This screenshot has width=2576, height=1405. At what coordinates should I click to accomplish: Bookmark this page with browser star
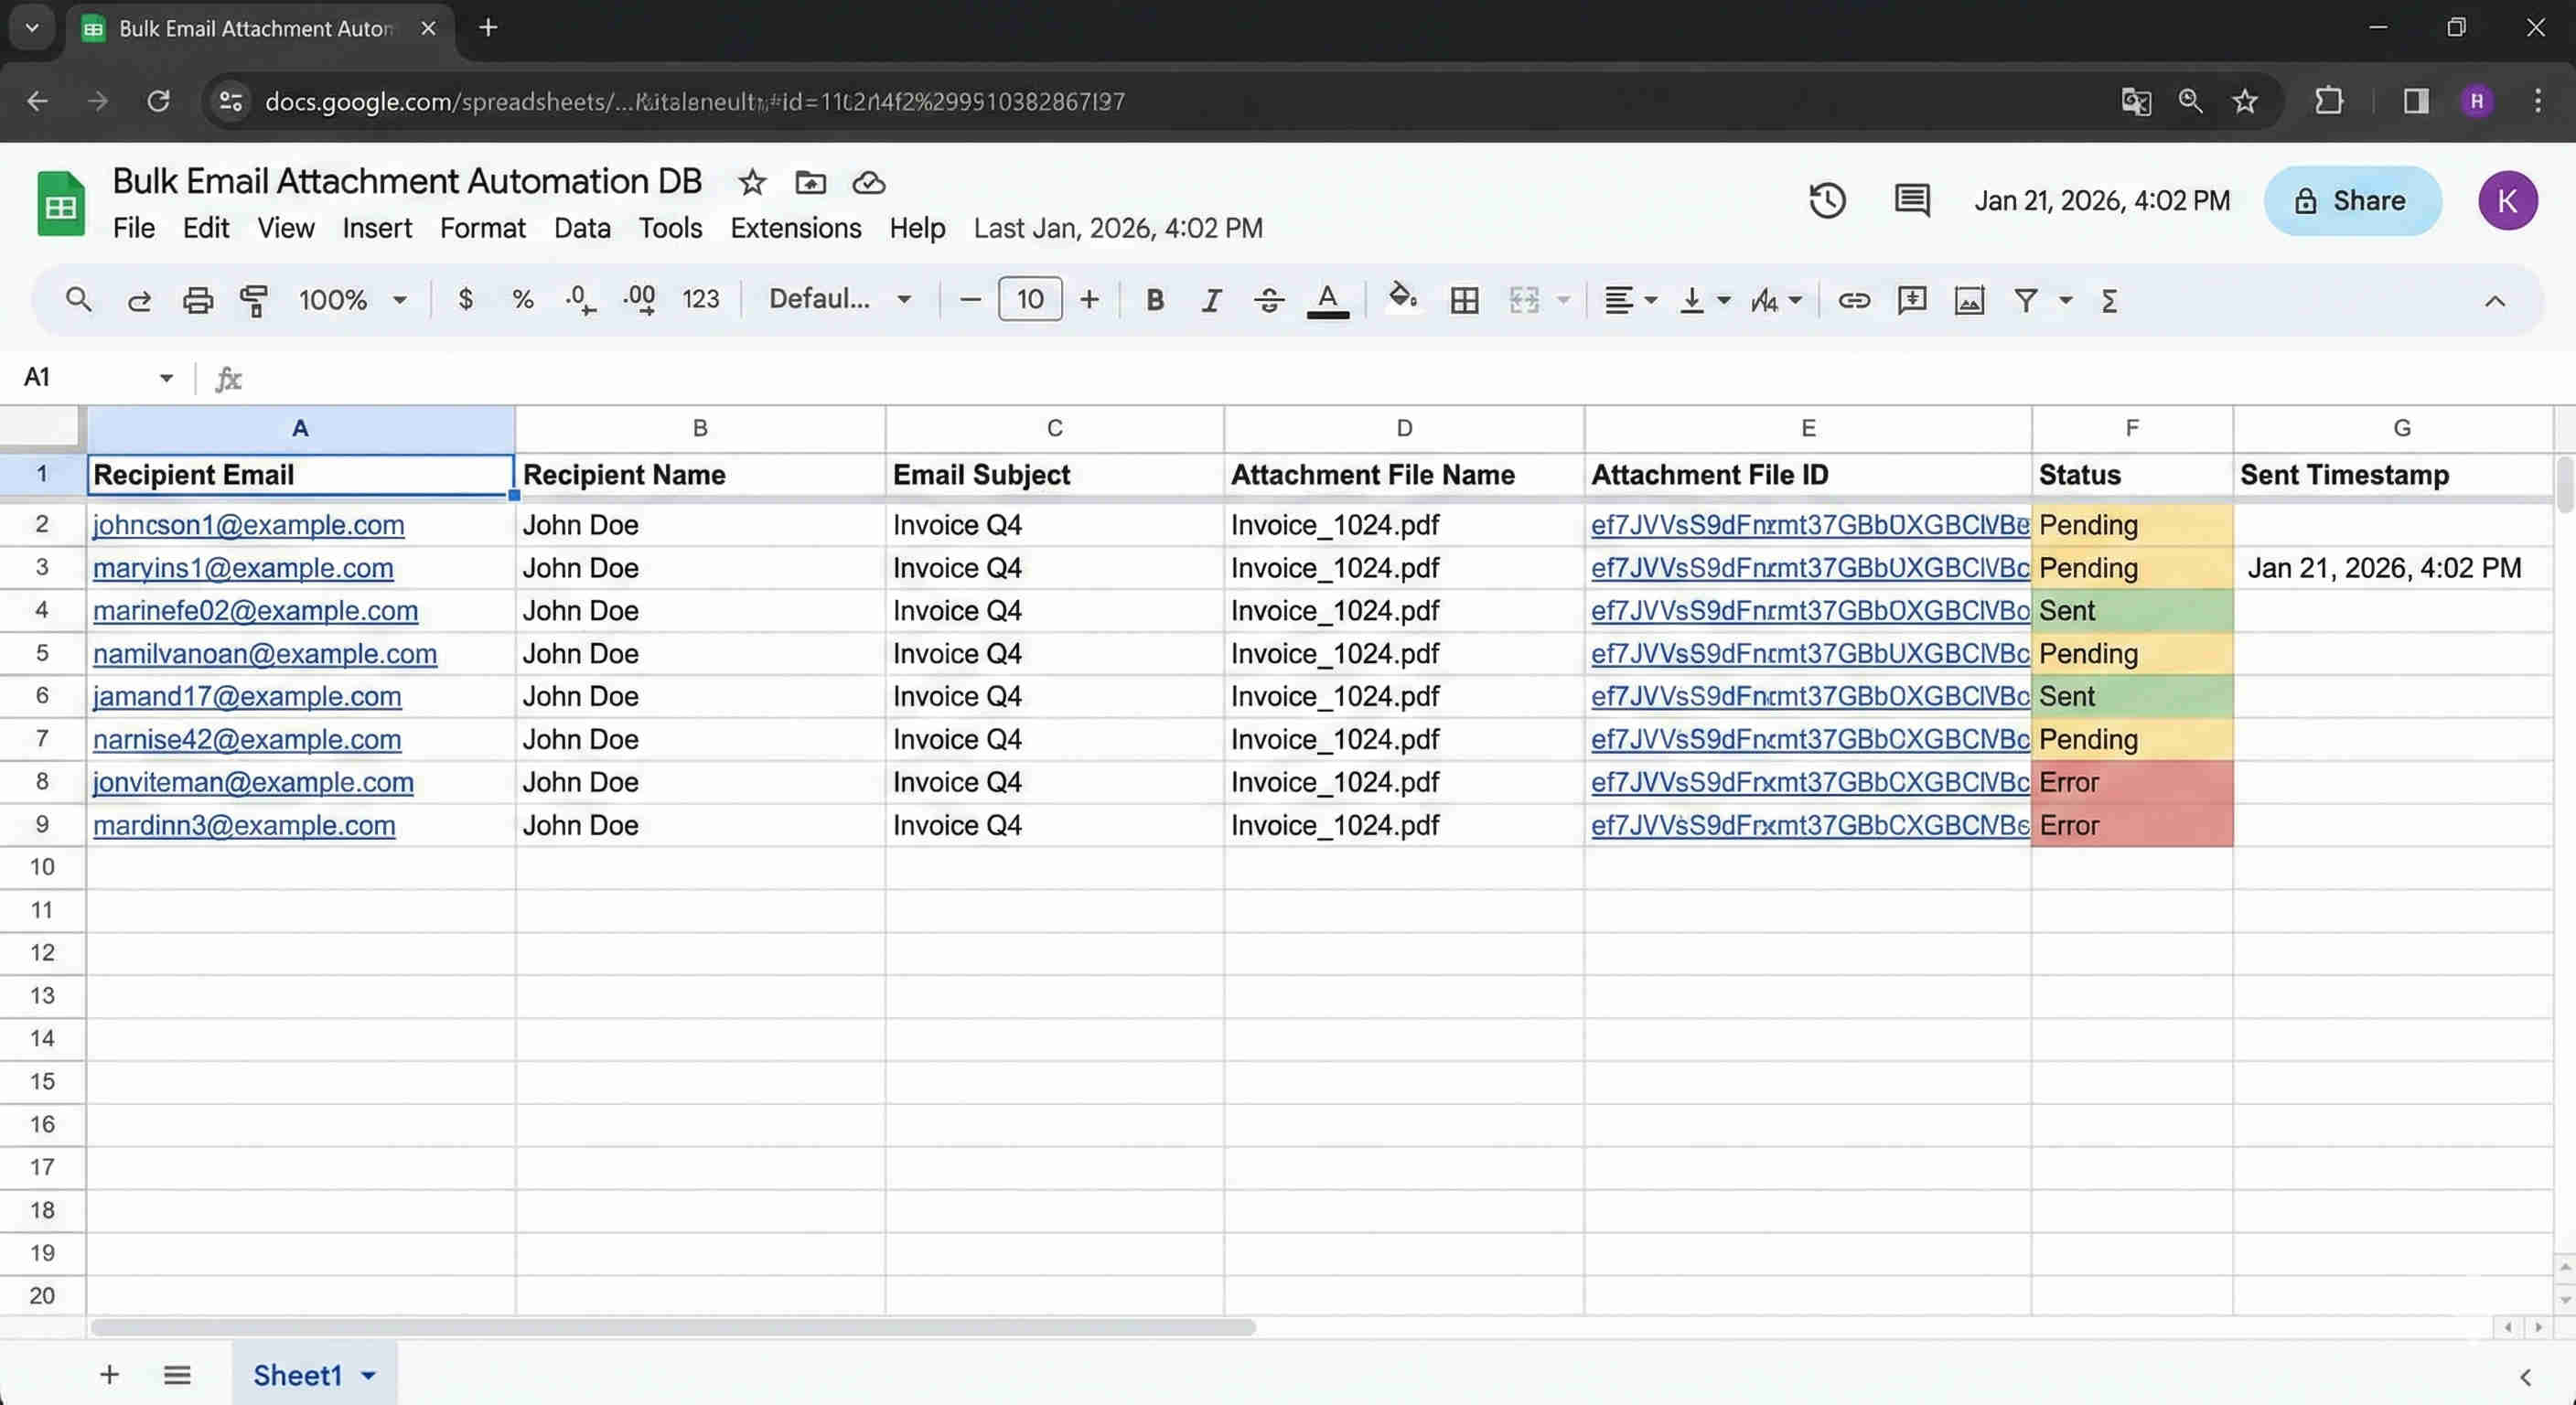[2245, 101]
